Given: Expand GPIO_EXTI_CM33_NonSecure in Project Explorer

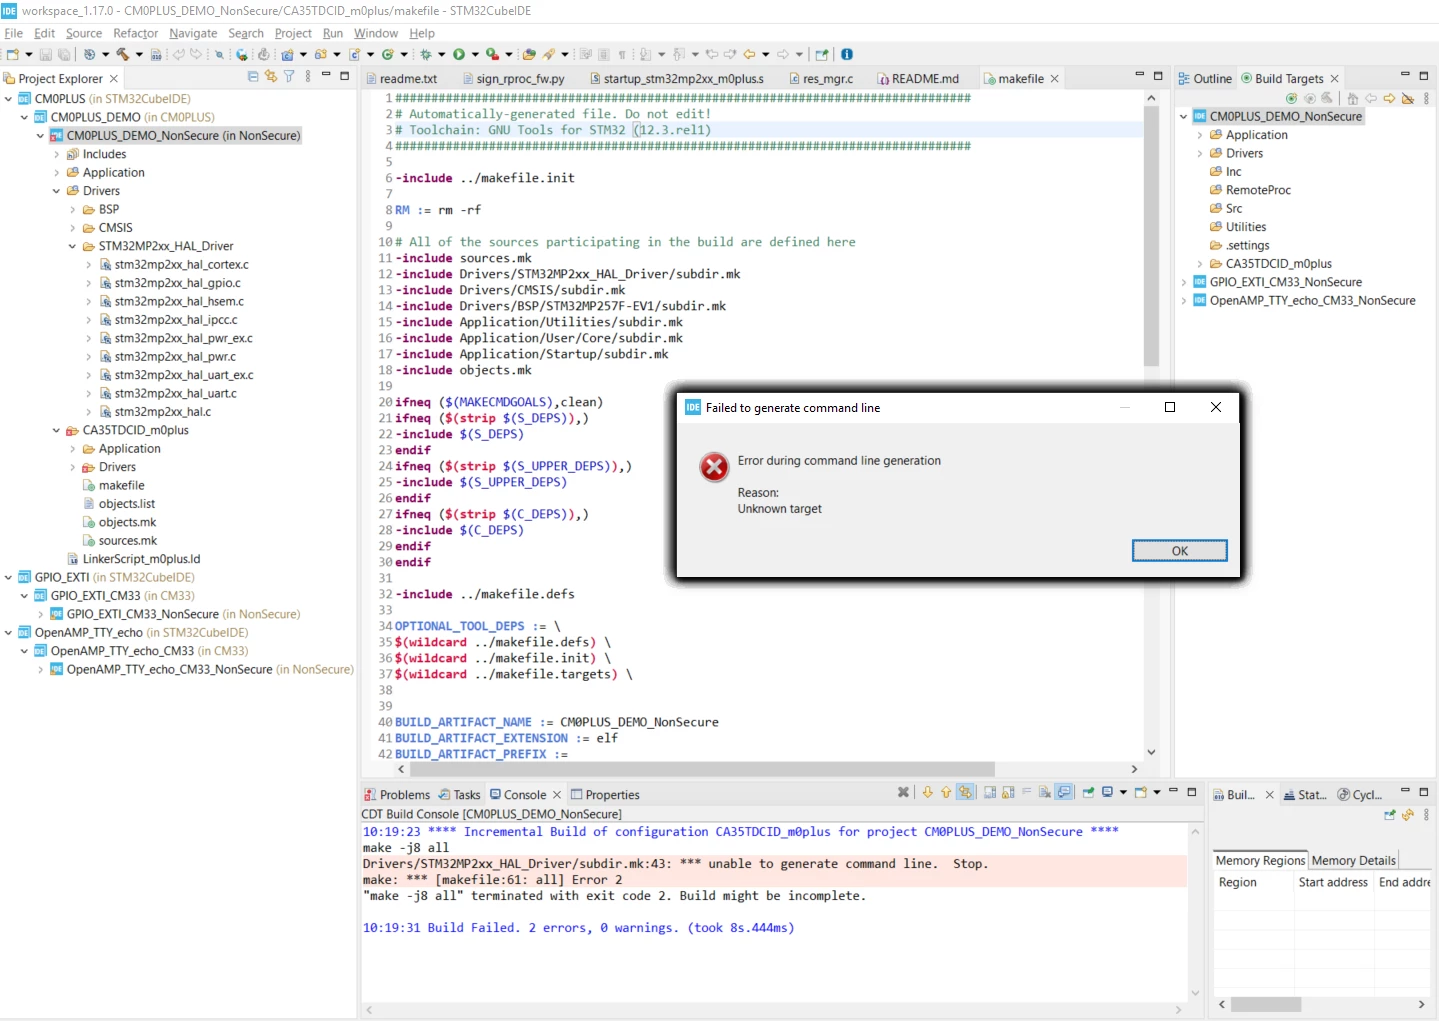Looking at the screenshot, I should pos(41,614).
